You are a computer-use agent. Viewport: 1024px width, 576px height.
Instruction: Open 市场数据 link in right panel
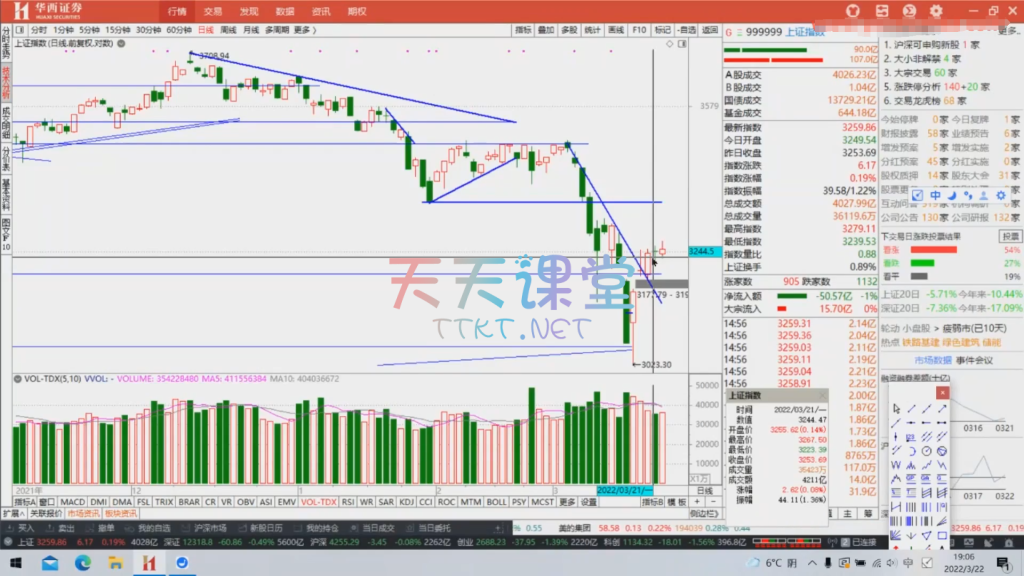932,359
